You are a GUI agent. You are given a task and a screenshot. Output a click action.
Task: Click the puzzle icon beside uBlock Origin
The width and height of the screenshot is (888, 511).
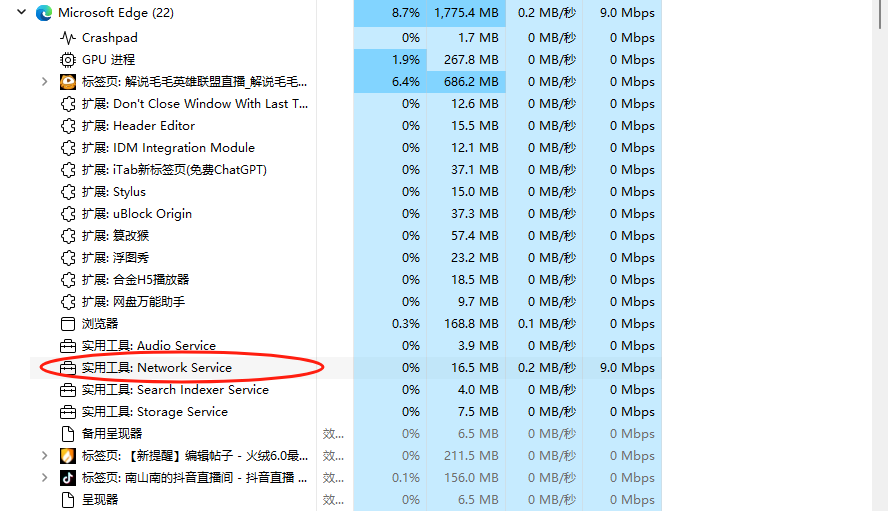click(x=68, y=214)
